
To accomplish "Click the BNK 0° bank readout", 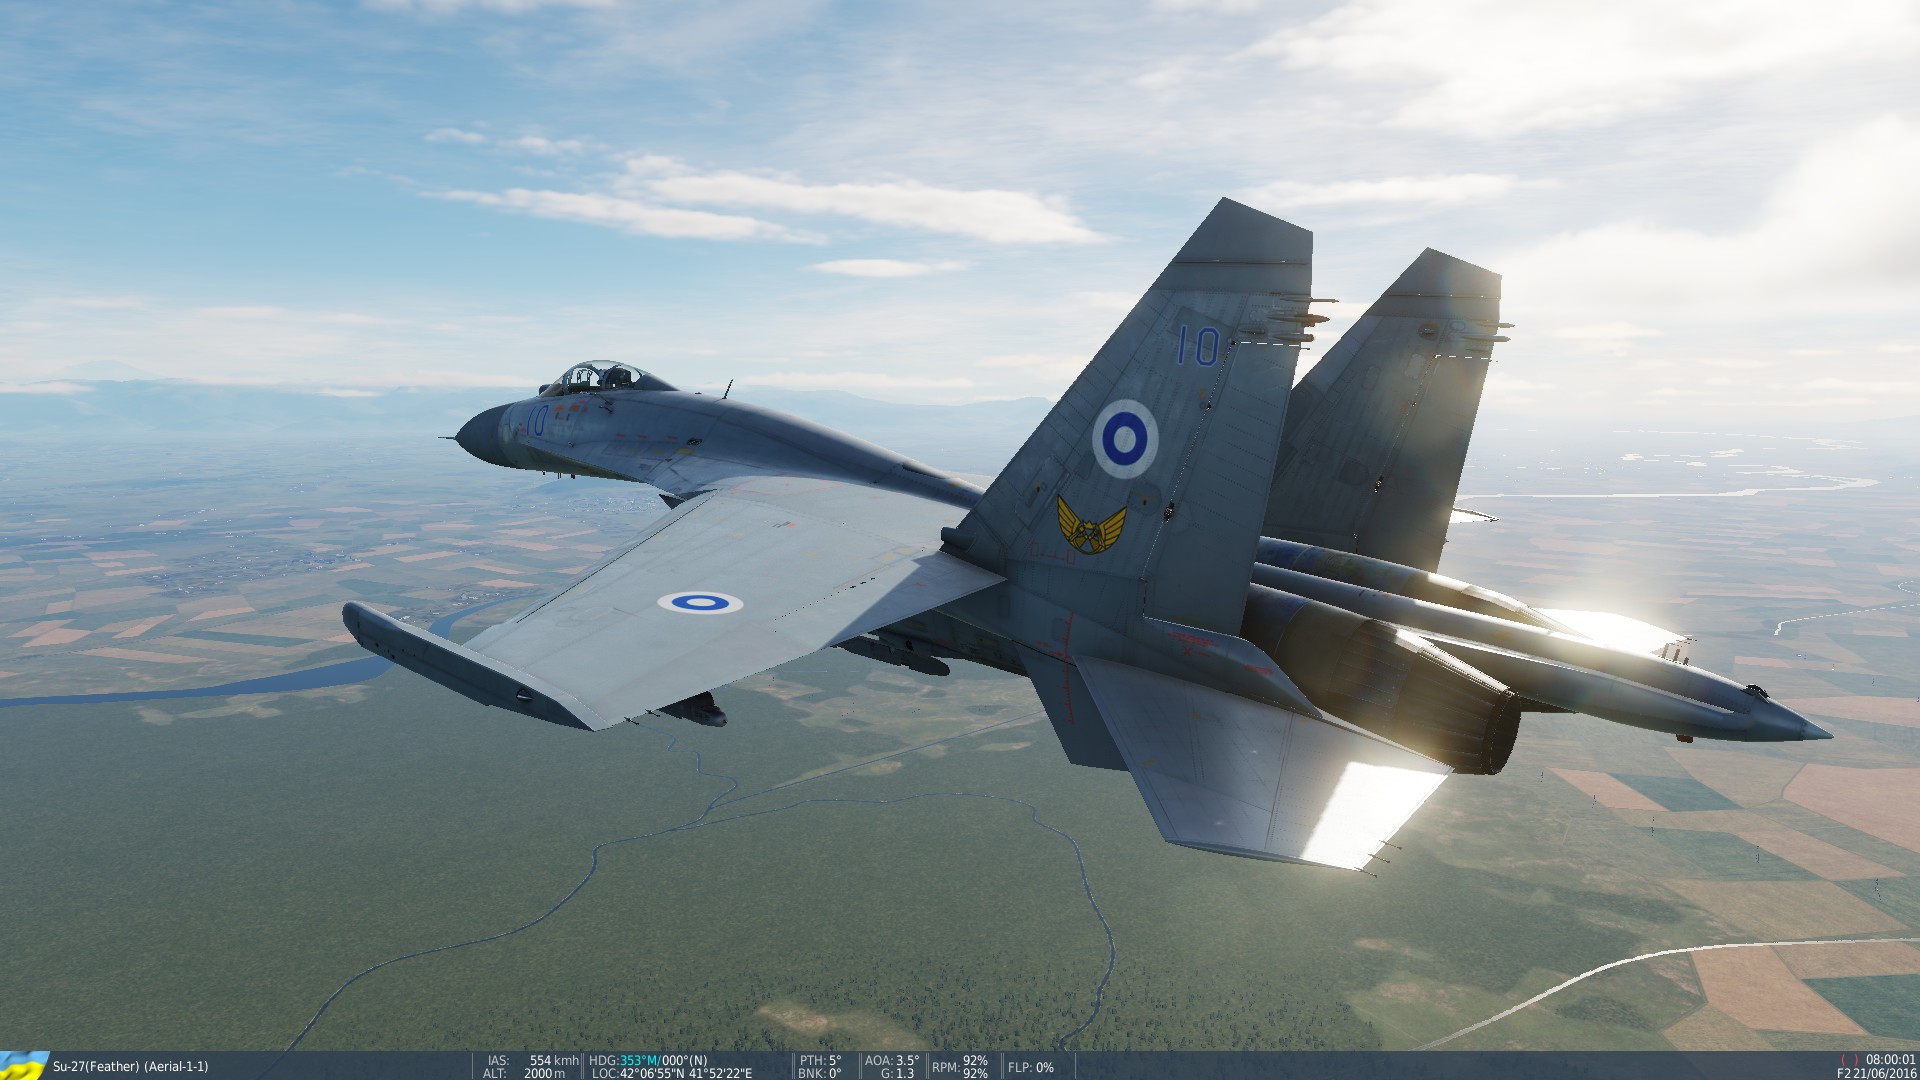I will click(x=820, y=1074).
